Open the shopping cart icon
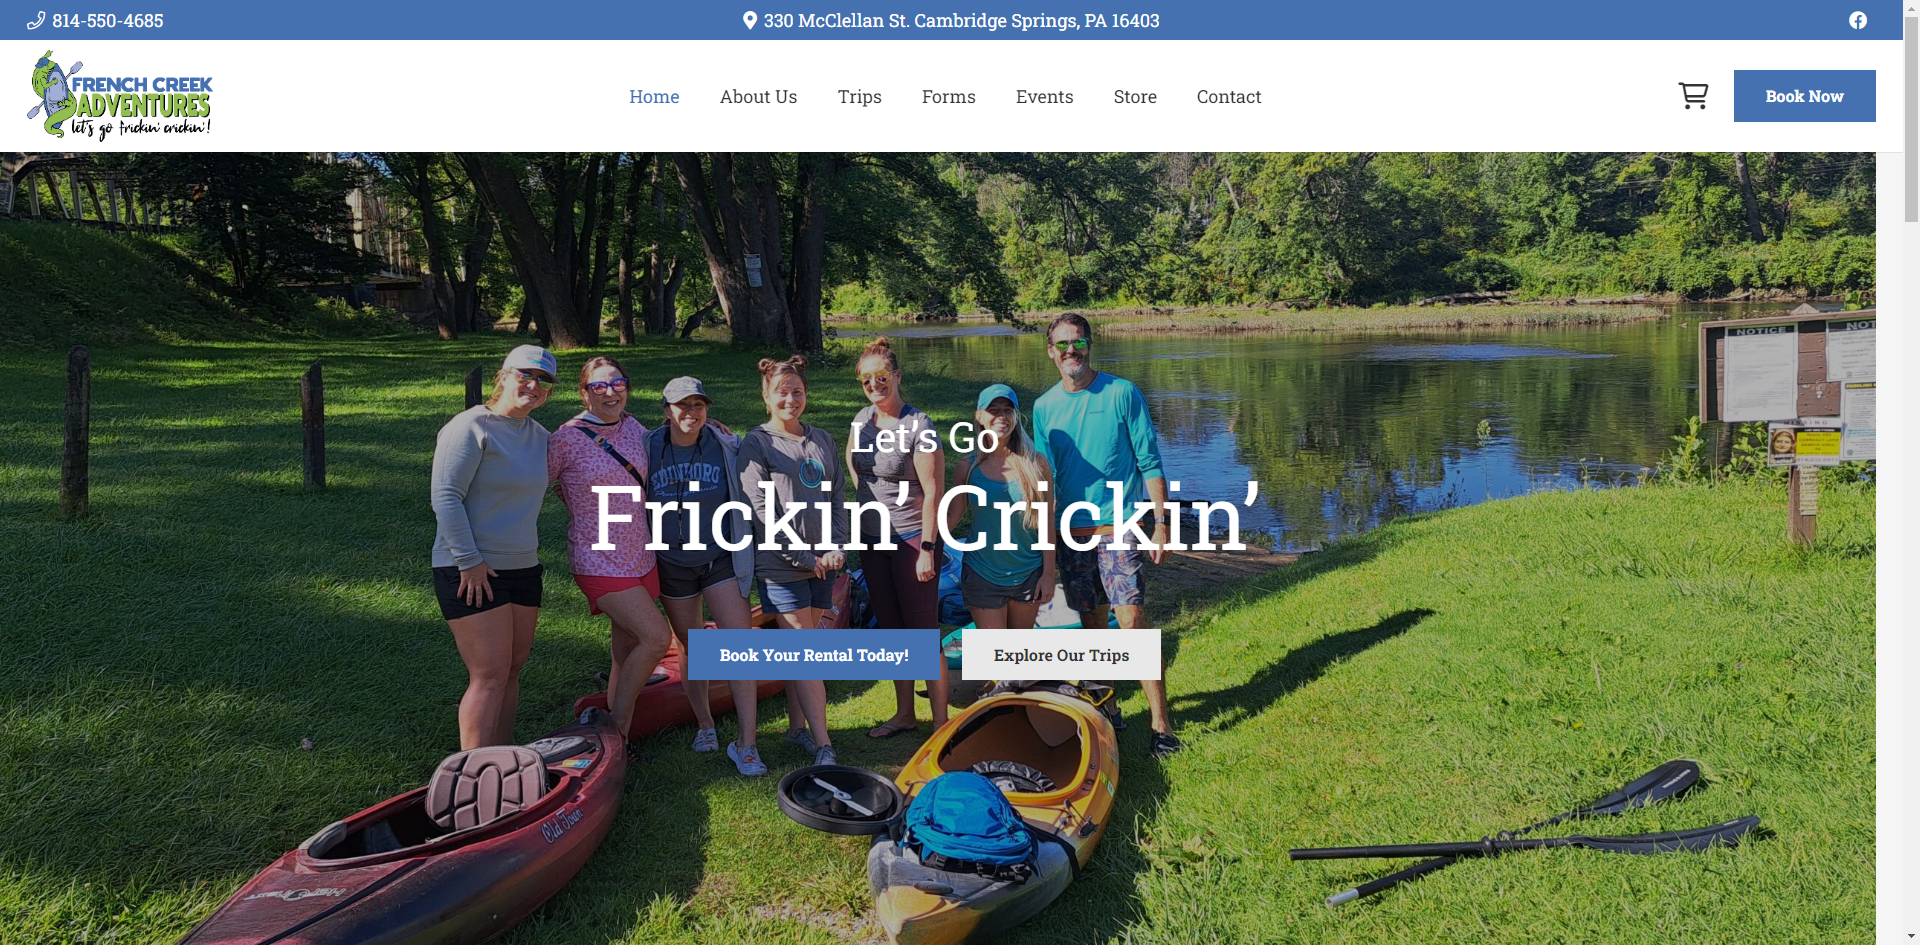The image size is (1920, 945). [x=1693, y=96]
